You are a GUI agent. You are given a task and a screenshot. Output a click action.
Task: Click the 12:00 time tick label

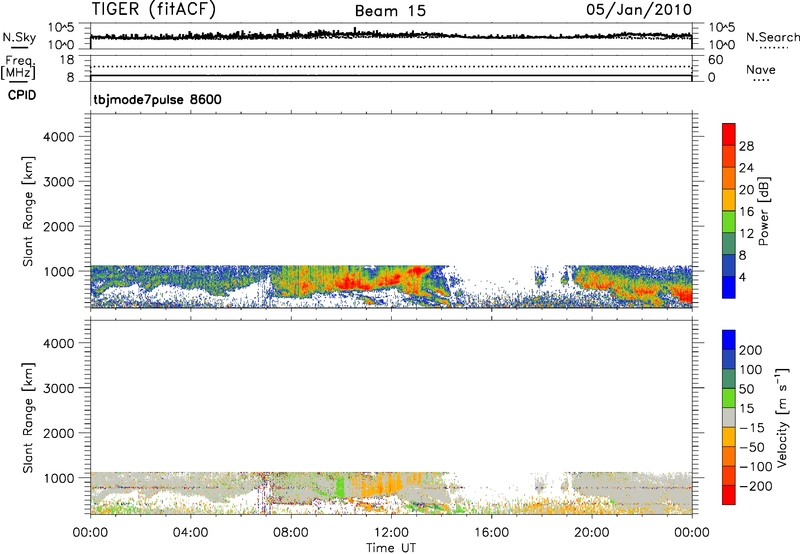pos(391,533)
